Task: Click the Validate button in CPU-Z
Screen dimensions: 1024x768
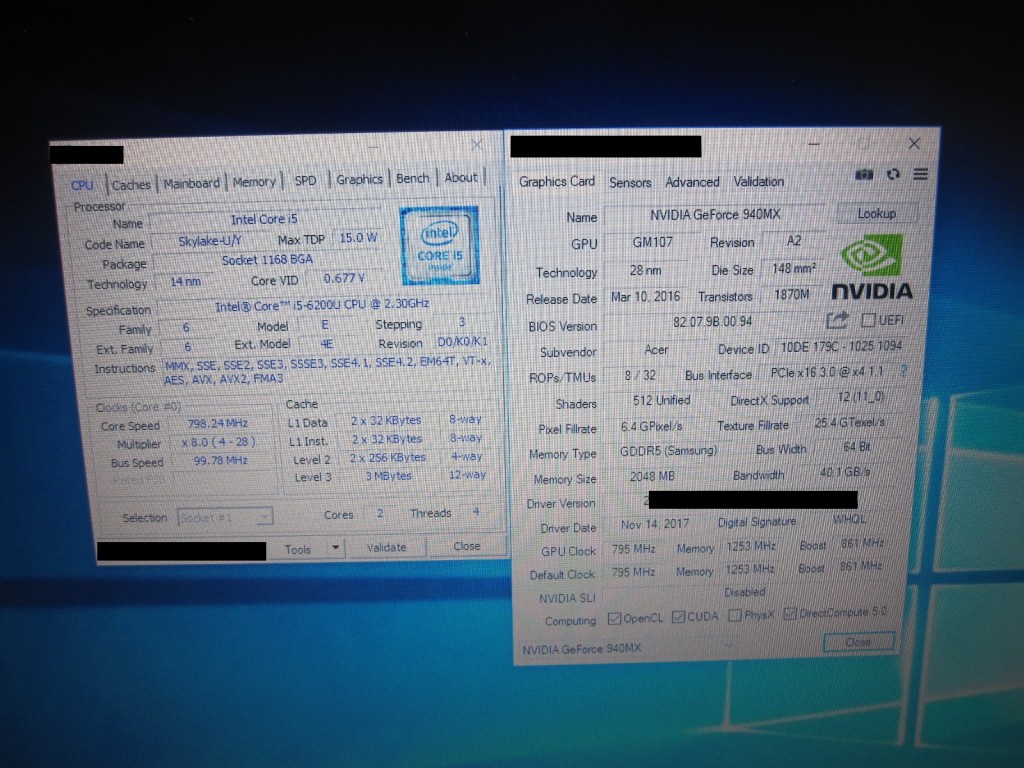Action: coord(386,547)
